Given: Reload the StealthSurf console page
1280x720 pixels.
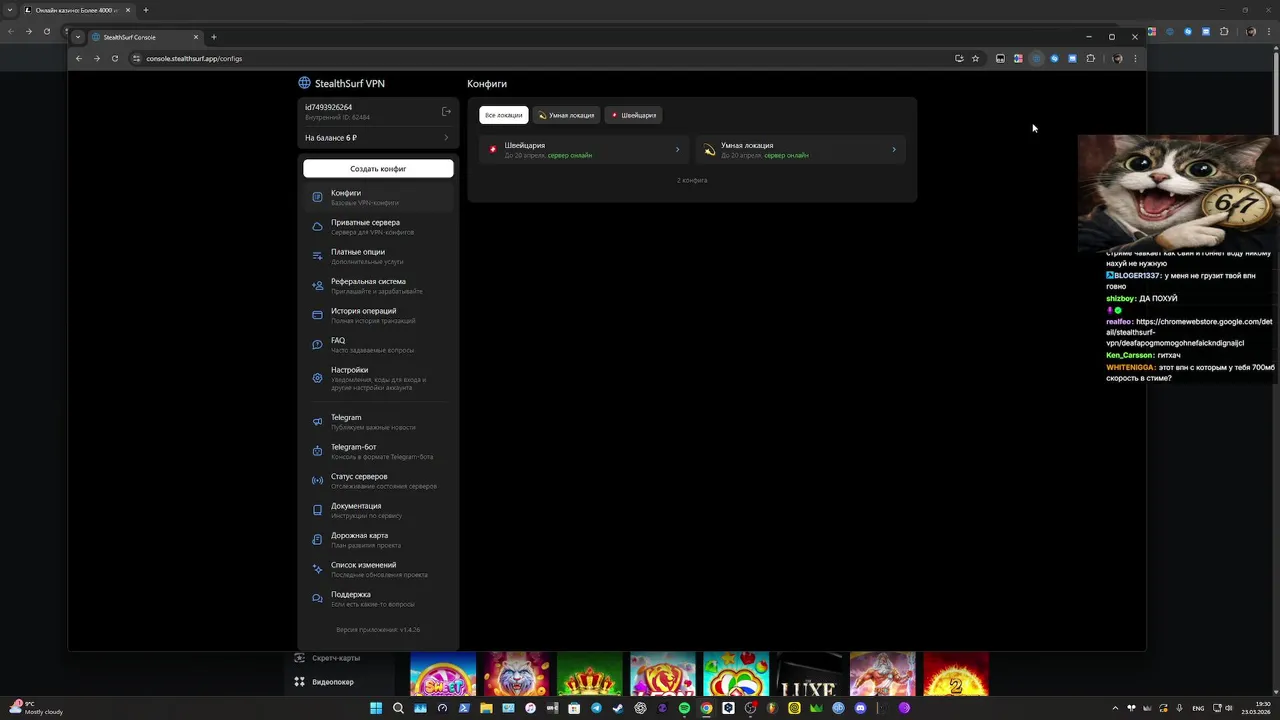Looking at the screenshot, I should click(115, 58).
